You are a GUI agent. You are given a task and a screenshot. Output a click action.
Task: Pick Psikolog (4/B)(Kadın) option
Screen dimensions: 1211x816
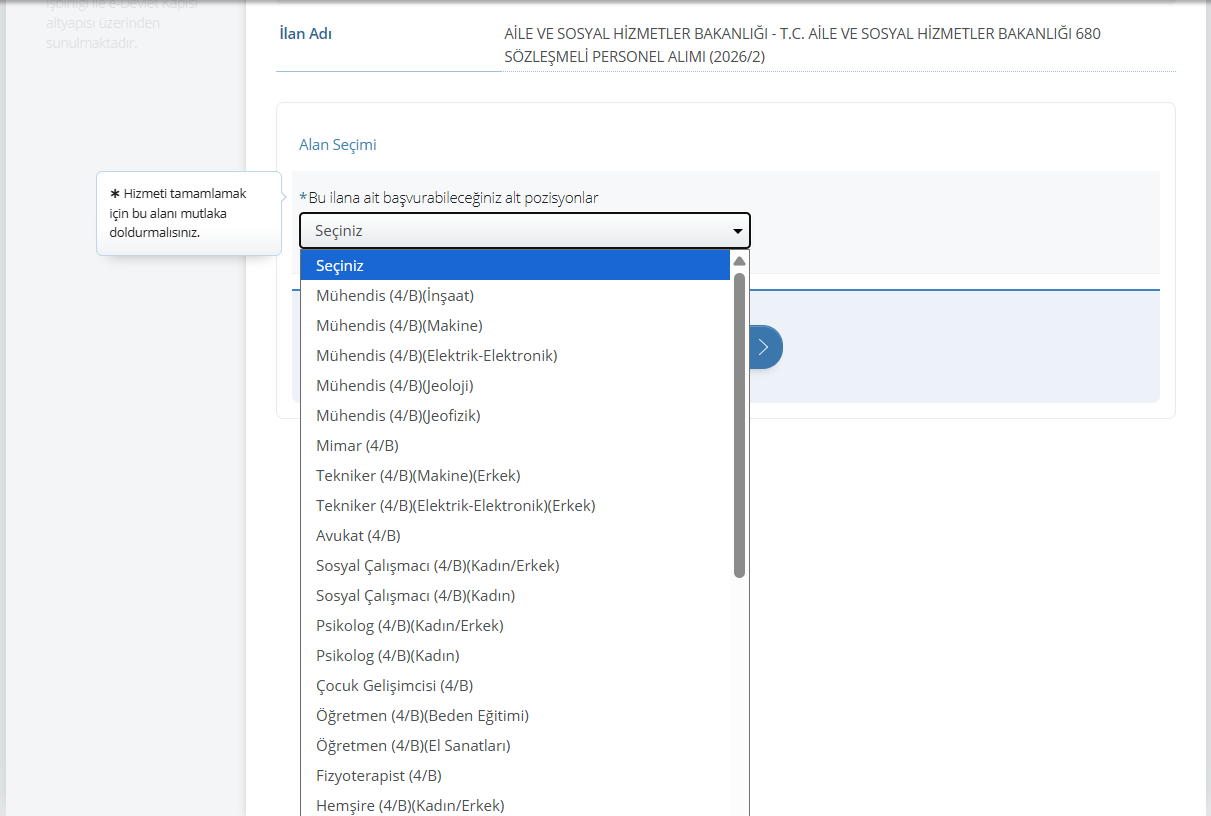point(516,655)
